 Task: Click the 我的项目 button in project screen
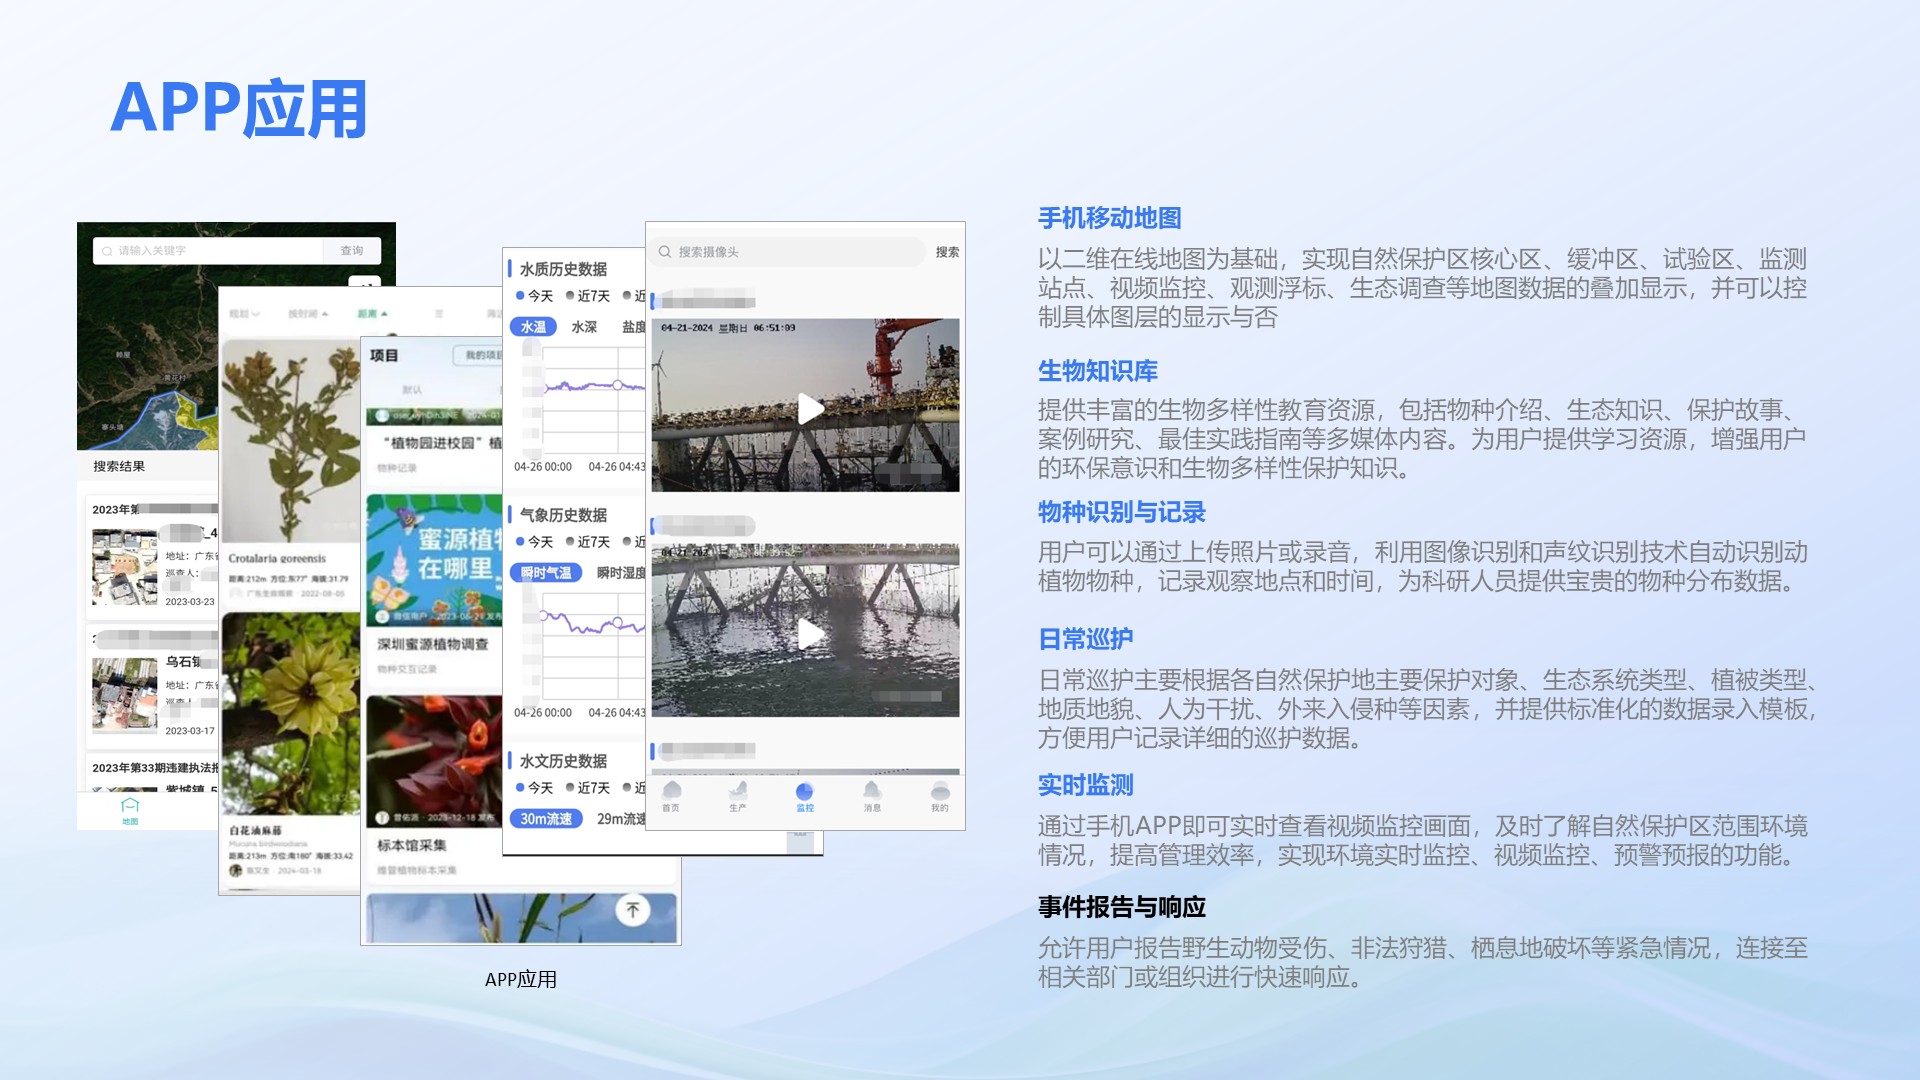coord(478,355)
